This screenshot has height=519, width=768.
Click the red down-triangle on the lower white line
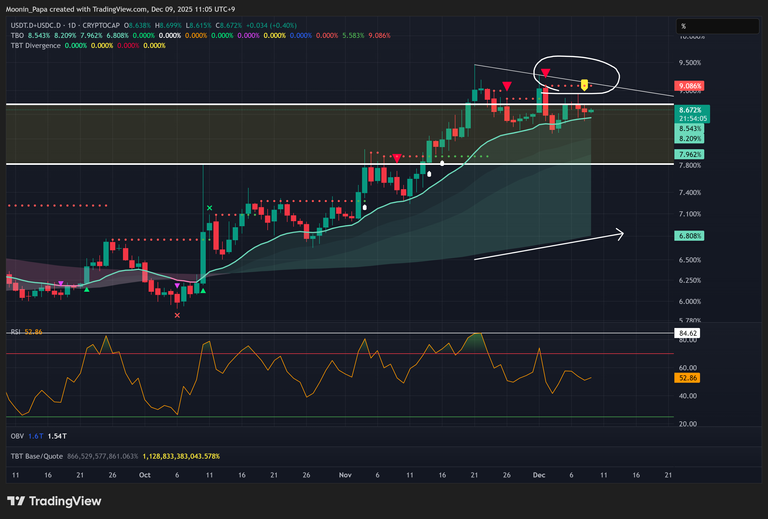click(x=397, y=158)
